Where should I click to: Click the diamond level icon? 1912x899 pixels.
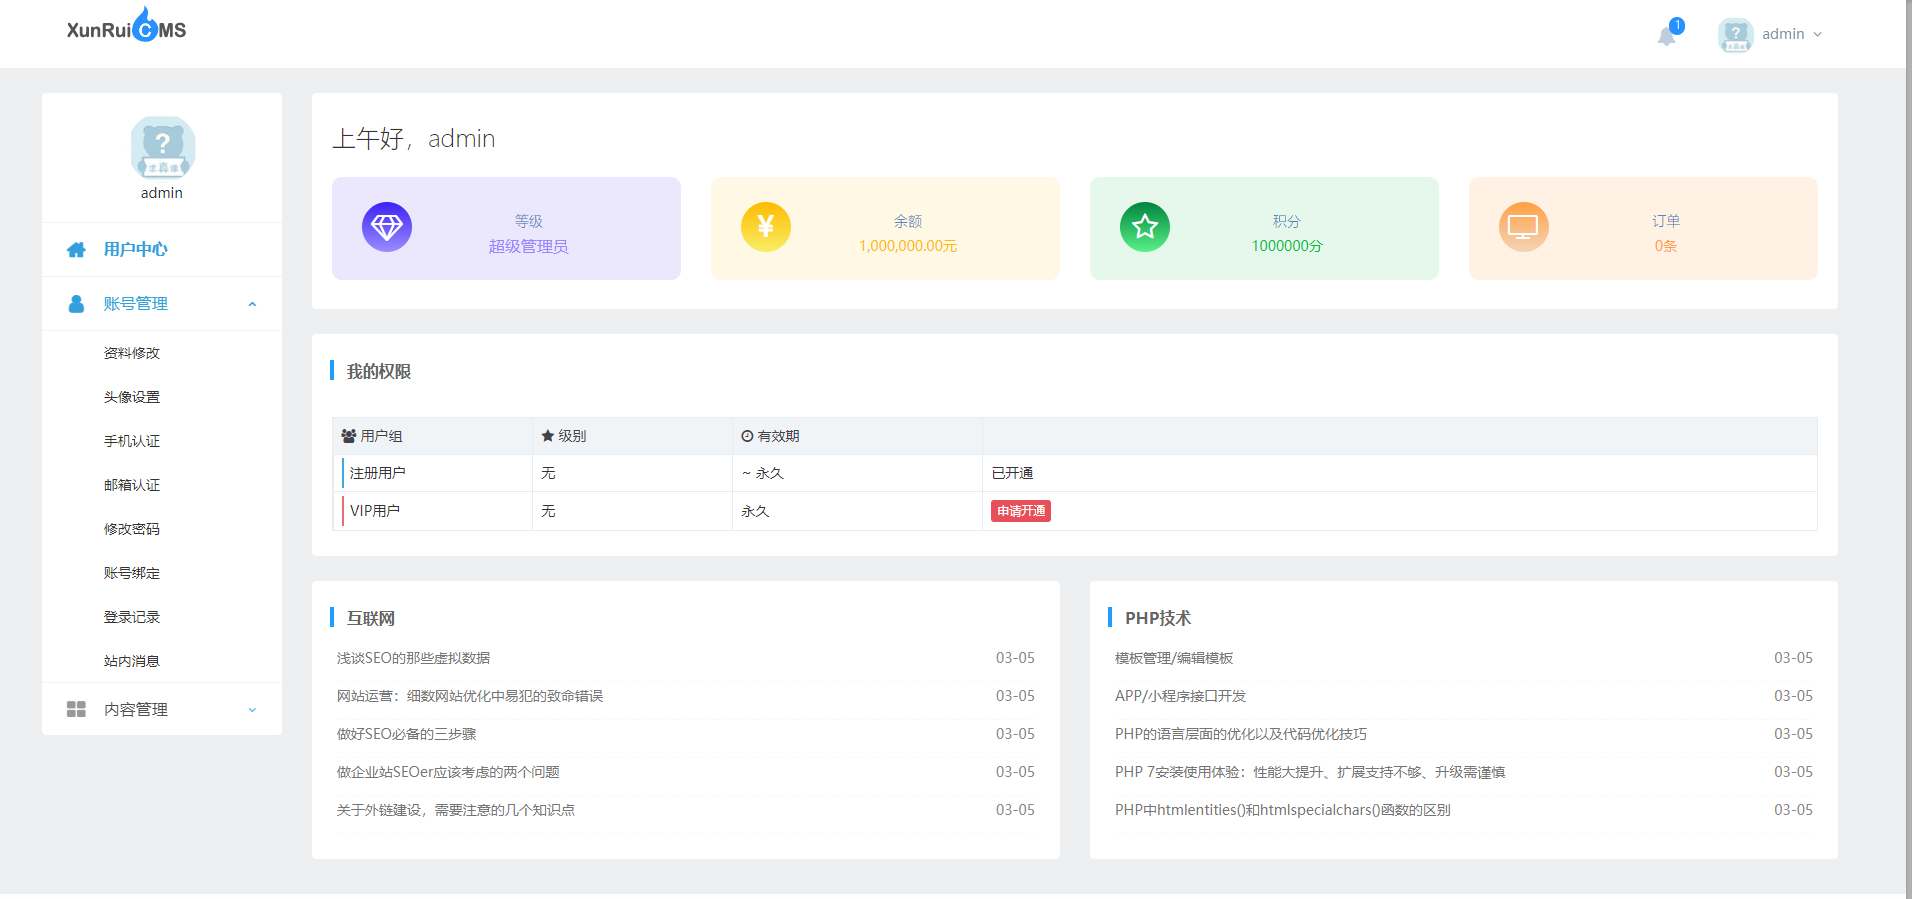click(387, 227)
